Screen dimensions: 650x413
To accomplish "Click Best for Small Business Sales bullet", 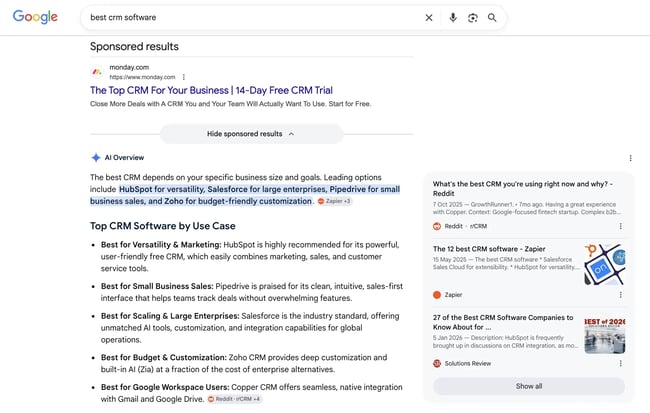I will 252,292.
